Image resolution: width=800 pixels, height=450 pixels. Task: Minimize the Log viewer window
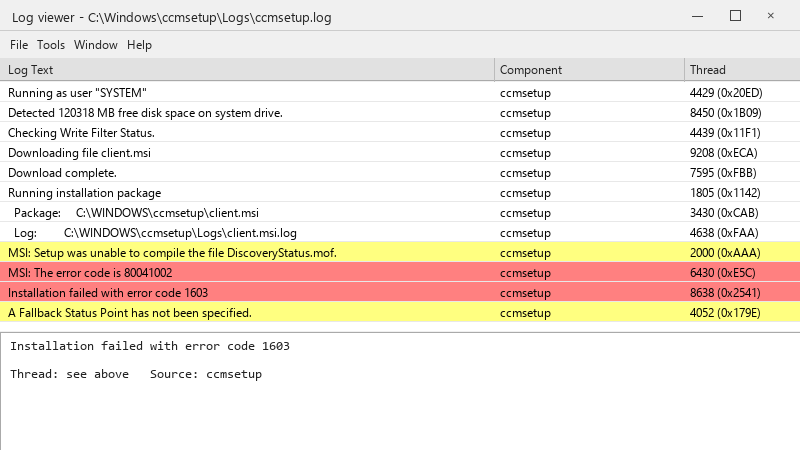click(x=697, y=16)
